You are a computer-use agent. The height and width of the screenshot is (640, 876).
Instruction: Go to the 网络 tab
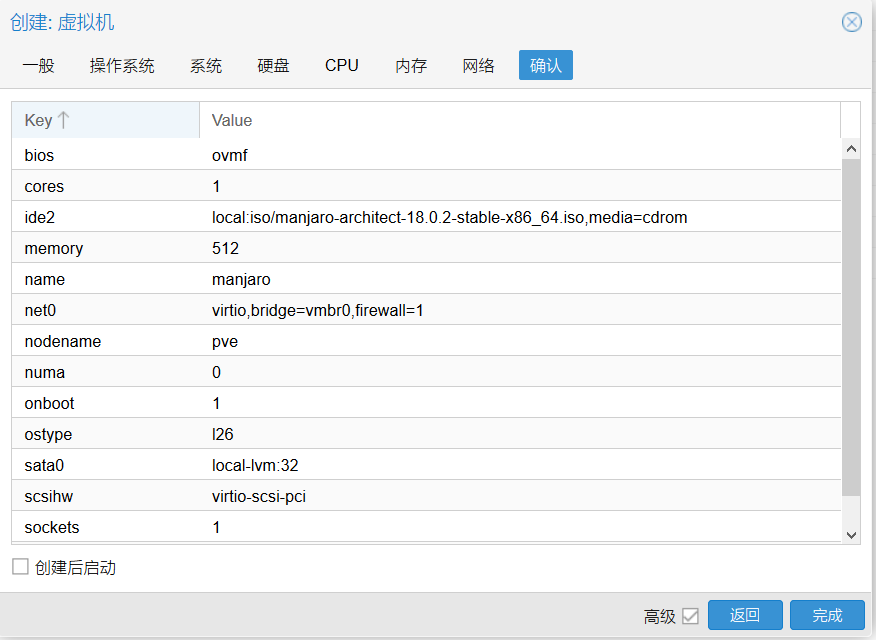pos(478,66)
